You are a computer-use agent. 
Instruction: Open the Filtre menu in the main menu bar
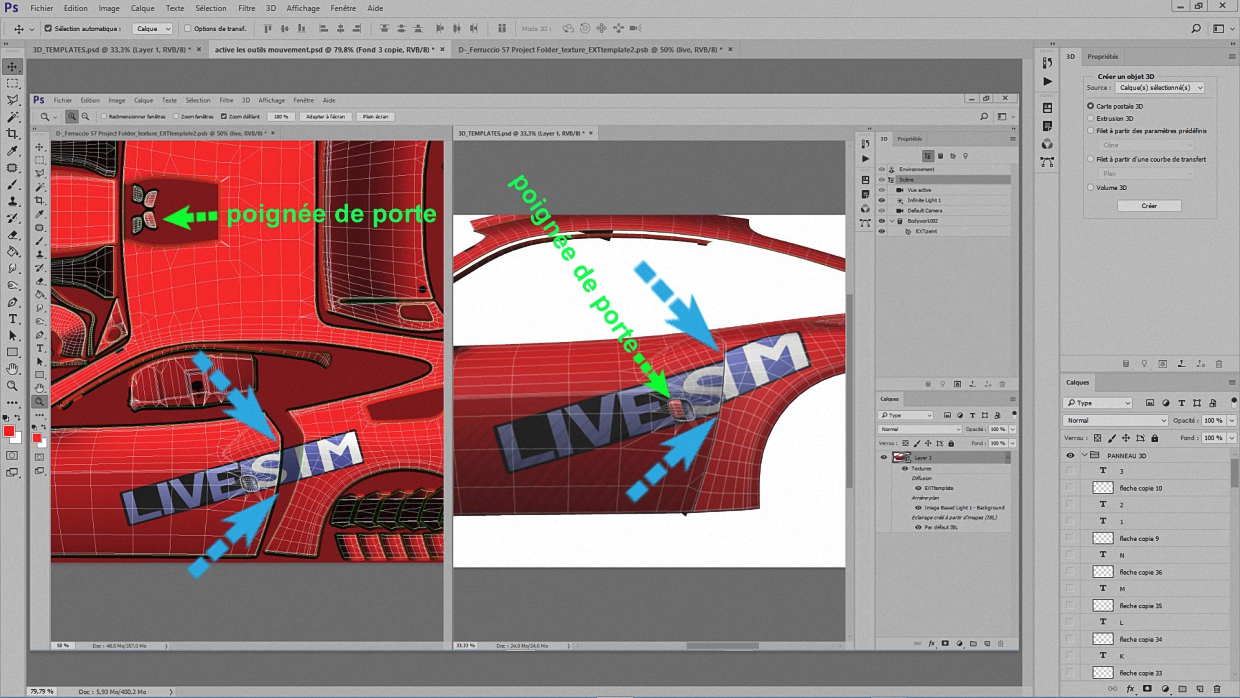(247, 8)
